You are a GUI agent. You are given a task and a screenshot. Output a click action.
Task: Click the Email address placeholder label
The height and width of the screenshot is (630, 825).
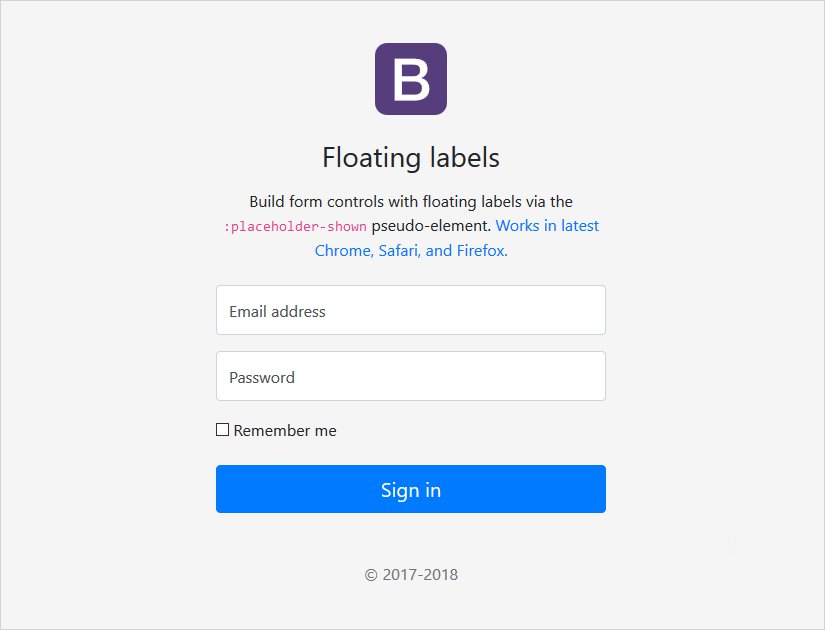click(x=277, y=312)
